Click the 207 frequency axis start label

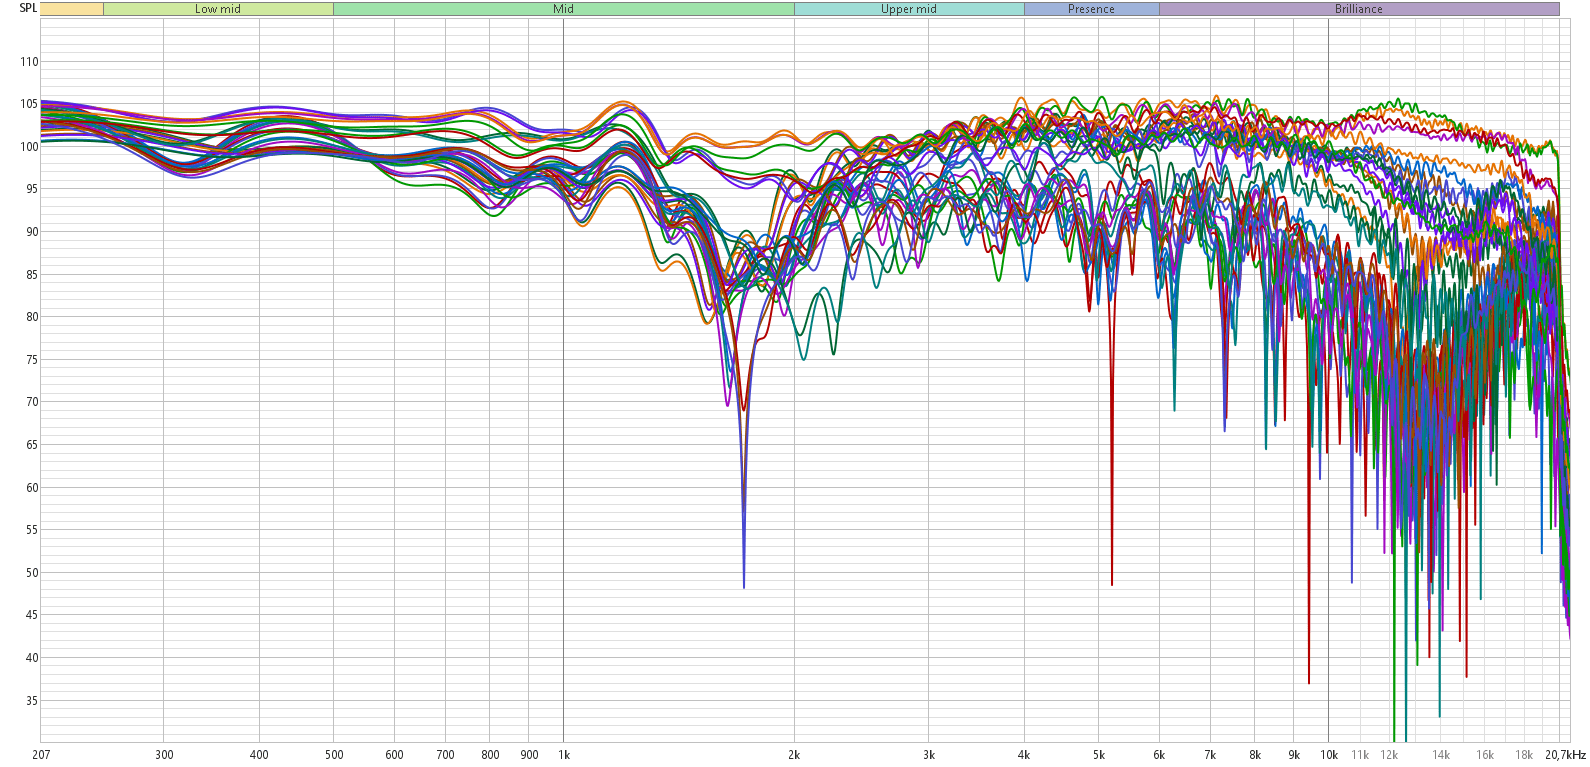pyautogui.click(x=41, y=755)
